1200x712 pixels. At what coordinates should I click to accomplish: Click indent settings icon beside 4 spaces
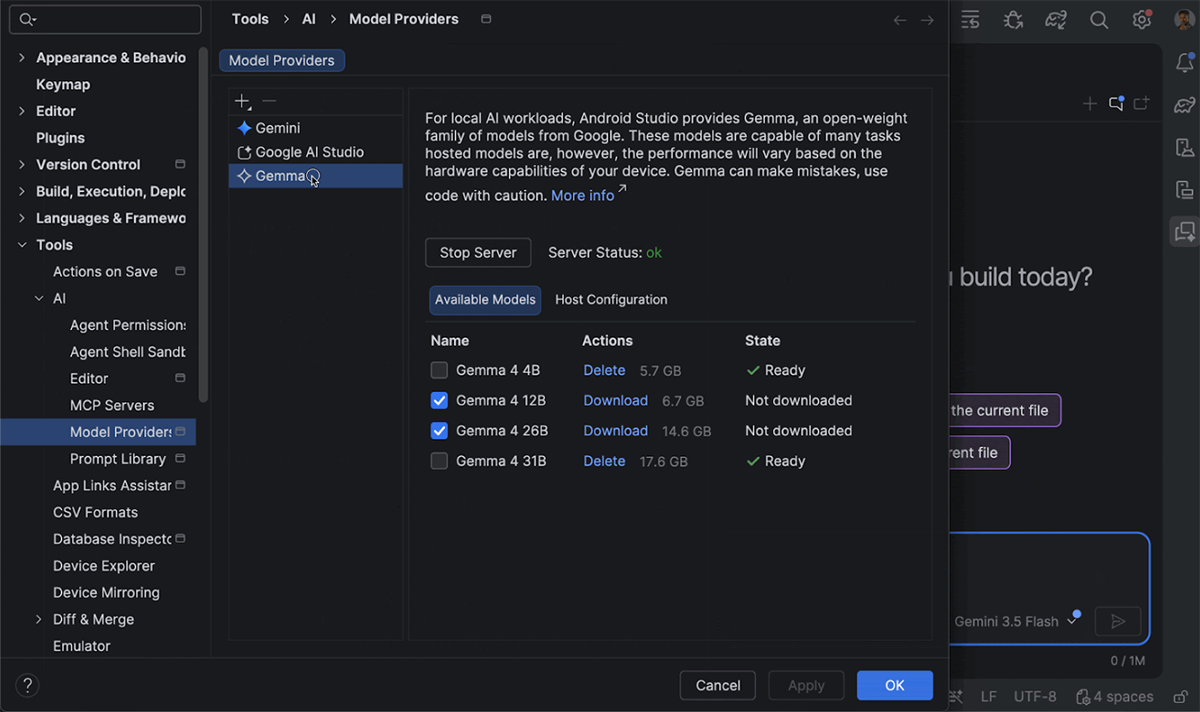click(1082, 696)
